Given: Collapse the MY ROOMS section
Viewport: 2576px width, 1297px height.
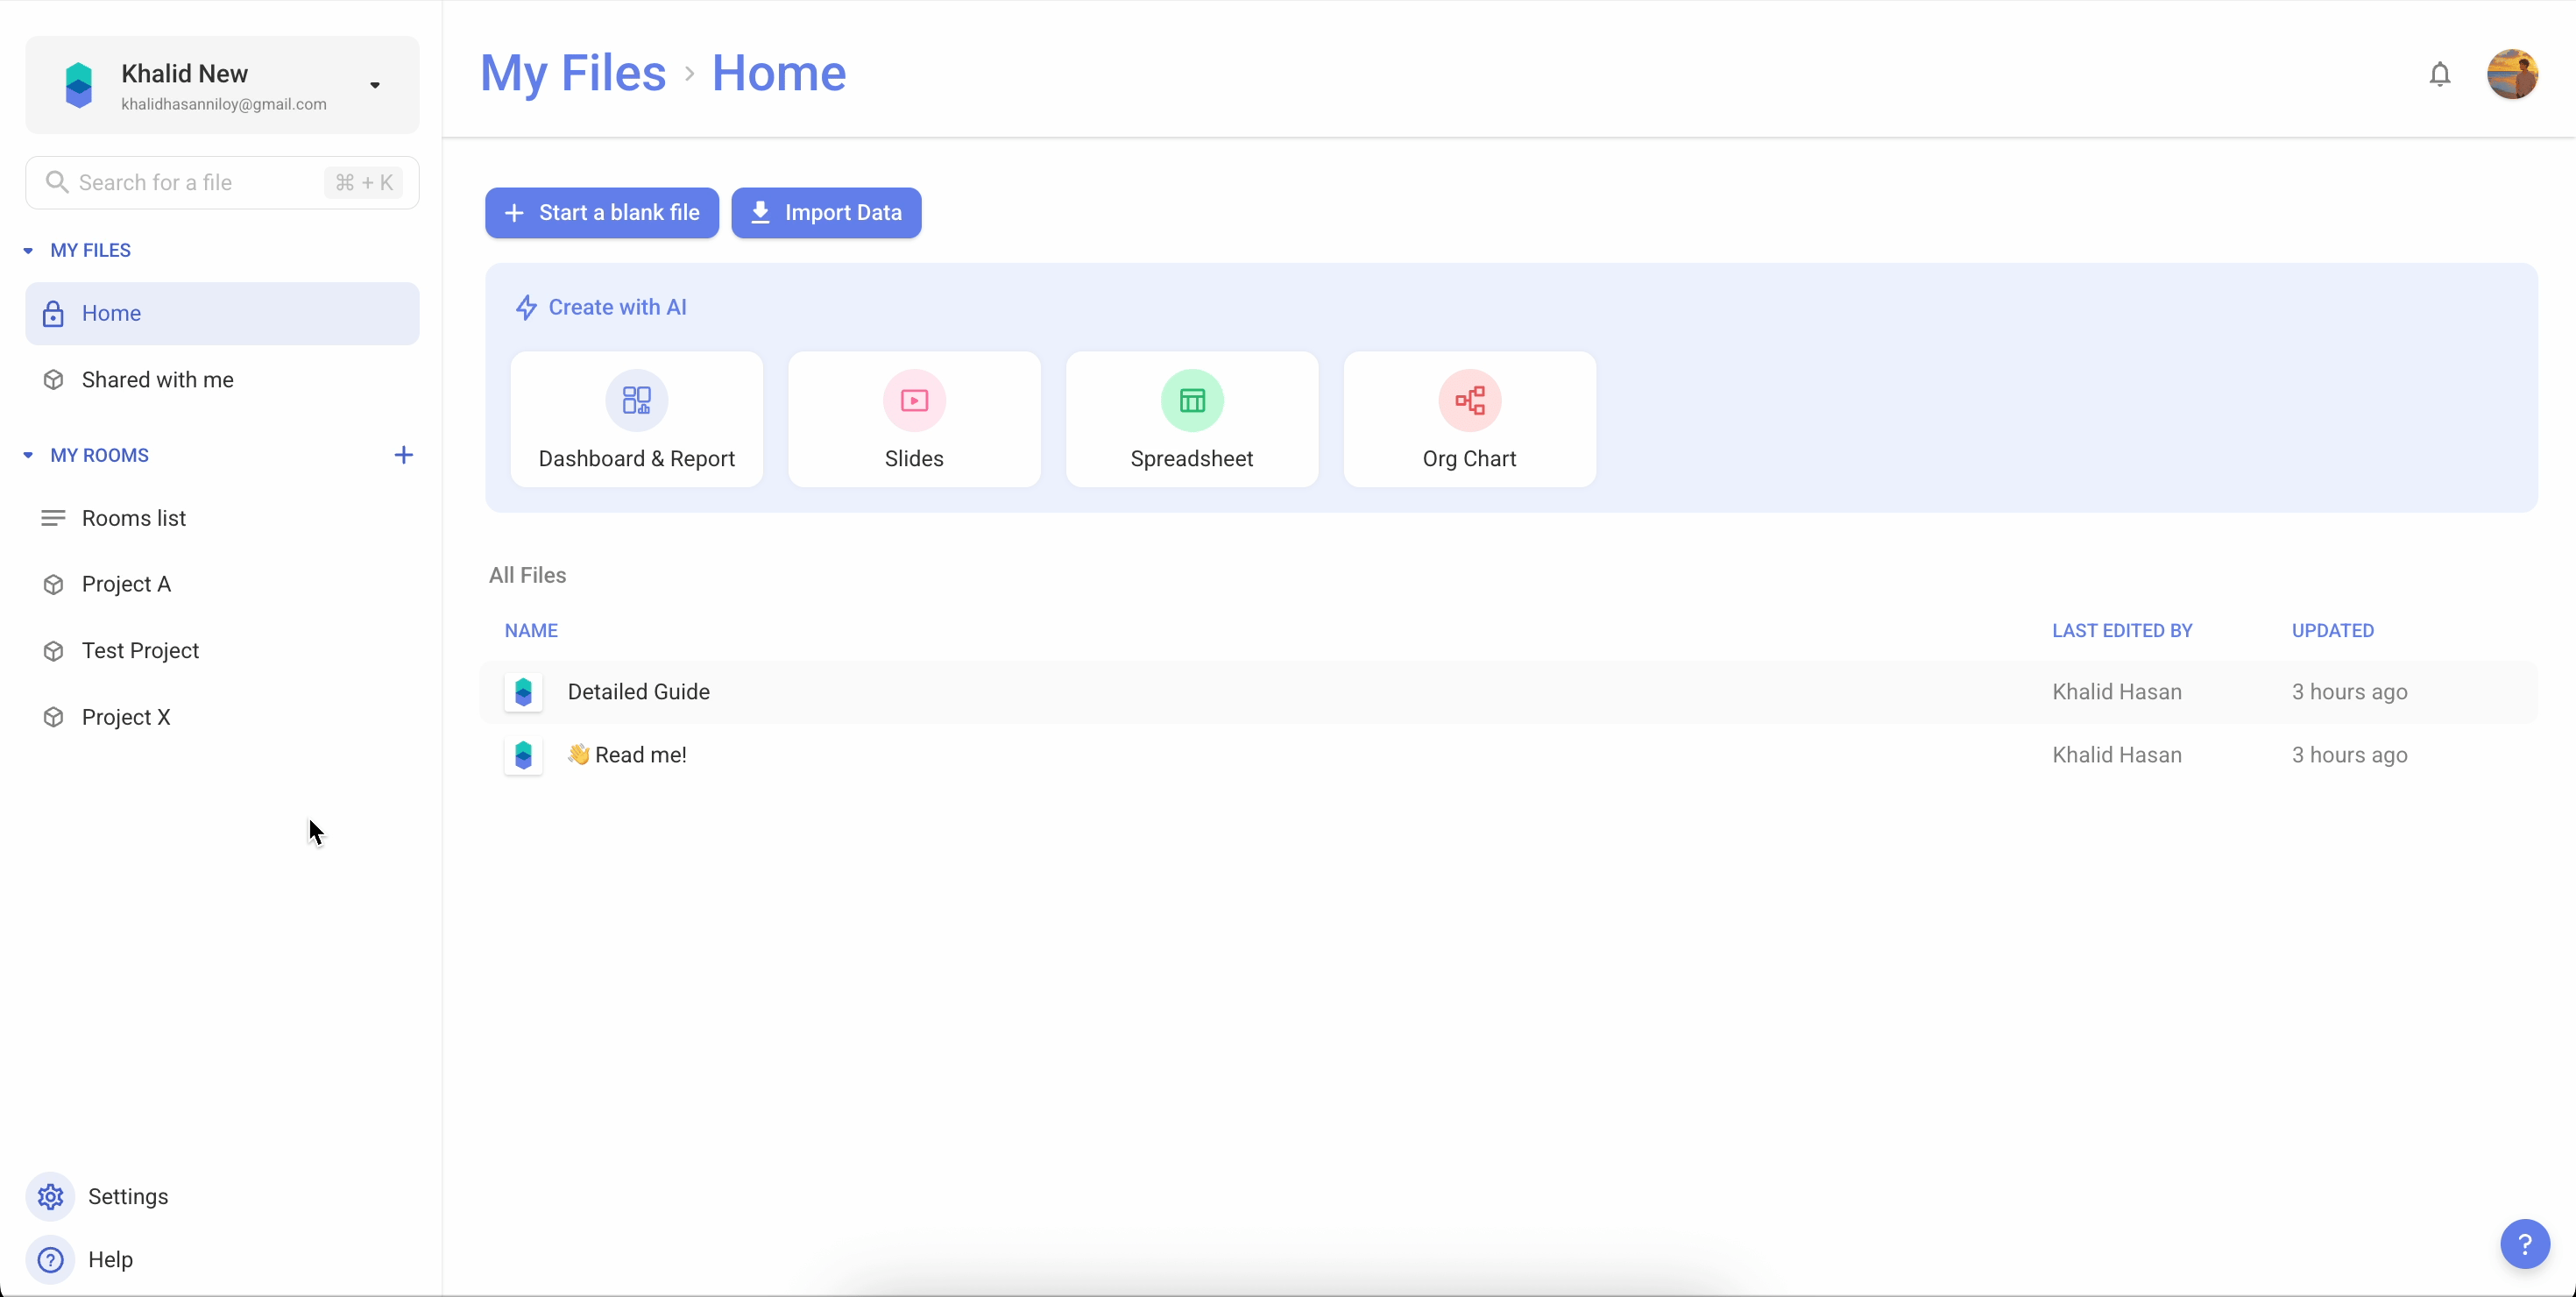Looking at the screenshot, I should (x=28, y=455).
